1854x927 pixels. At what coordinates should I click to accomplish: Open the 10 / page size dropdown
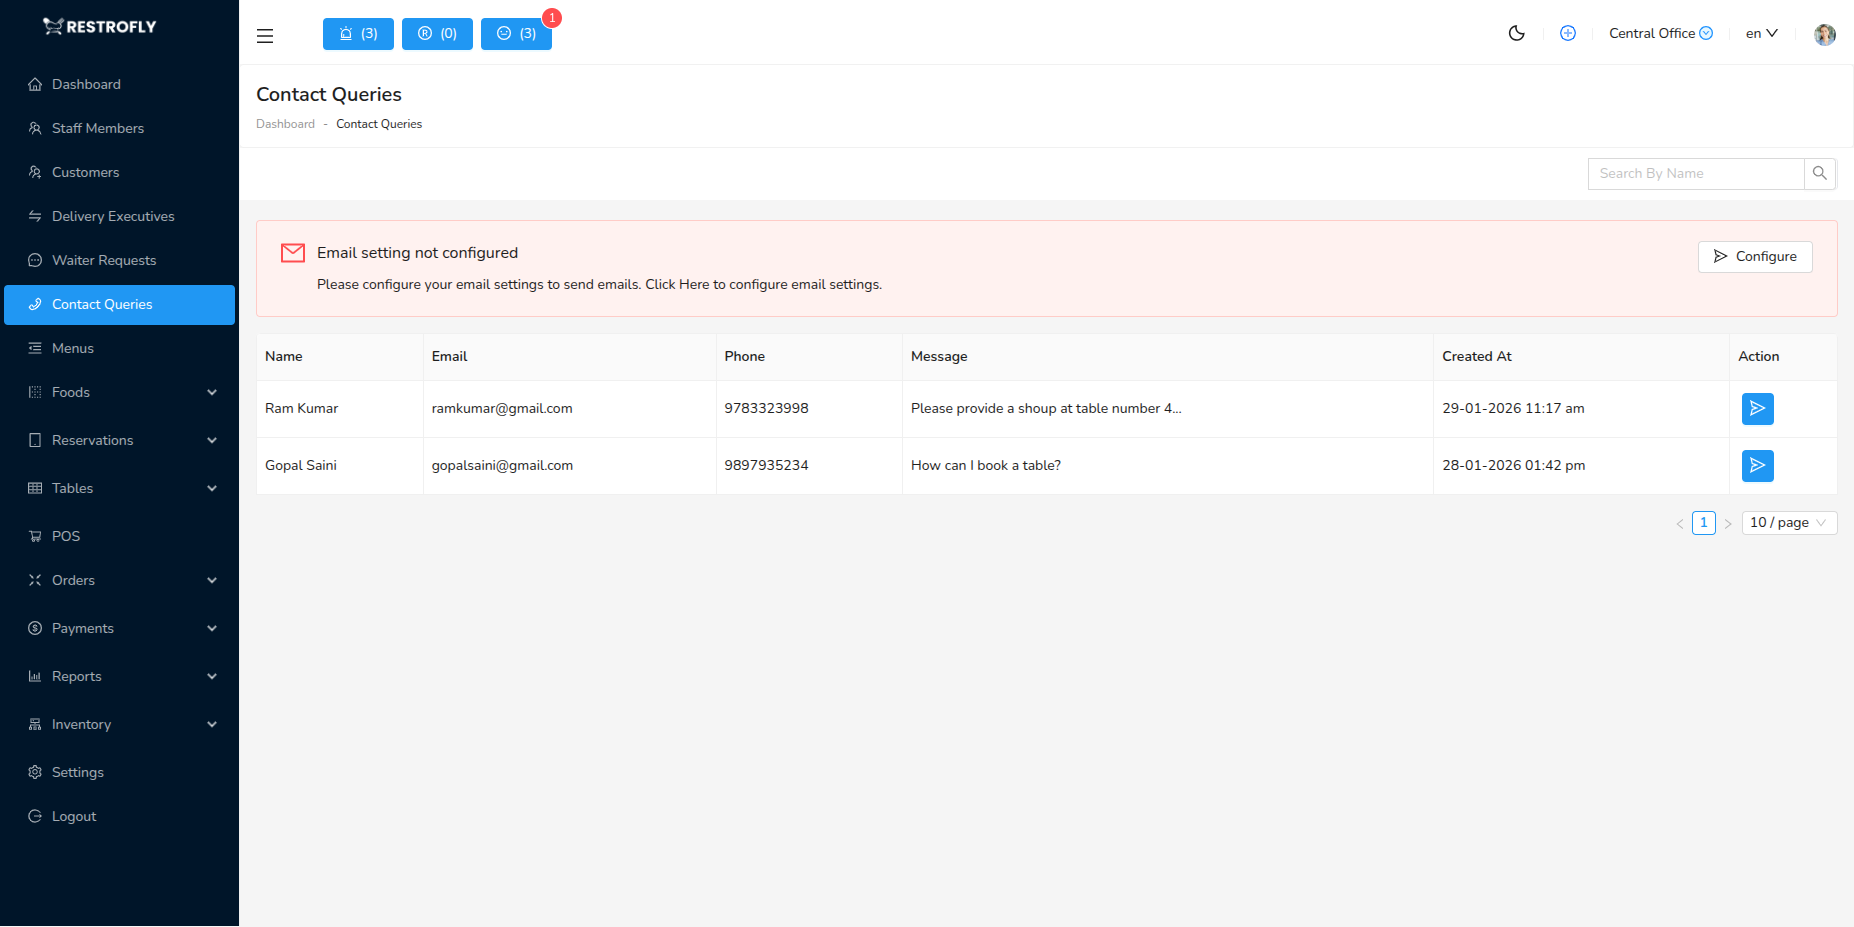tap(1788, 522)
